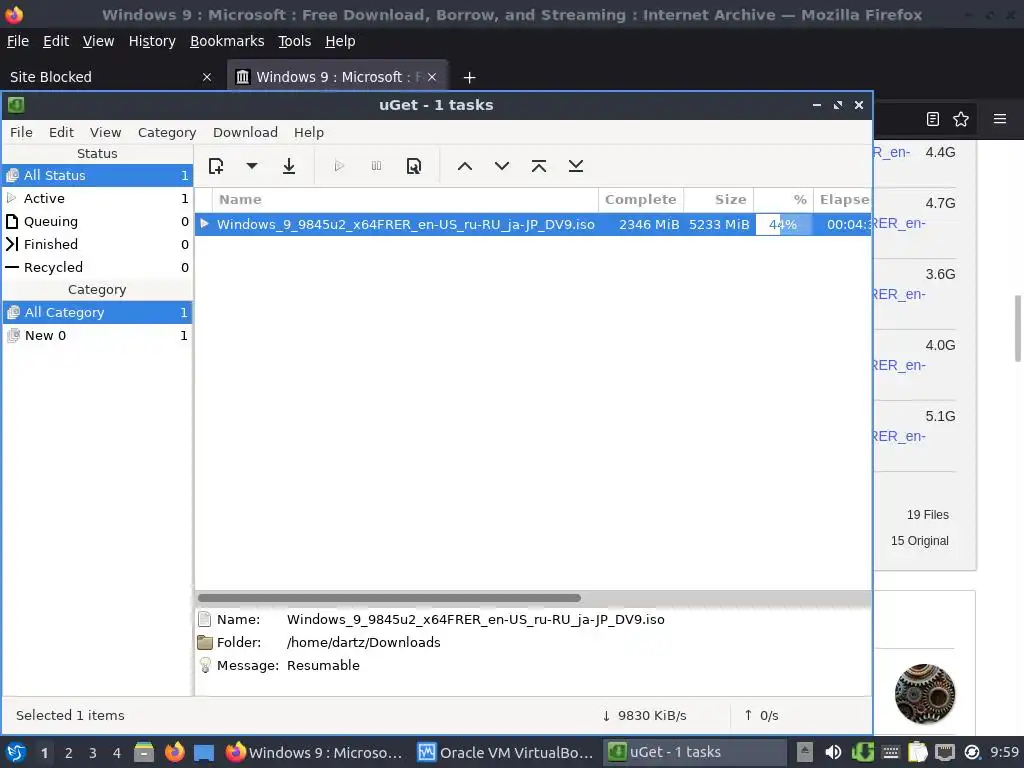1024x768 pixels.
Task: Open Firefox Bookmarks menu
Action: pos(227,41)
